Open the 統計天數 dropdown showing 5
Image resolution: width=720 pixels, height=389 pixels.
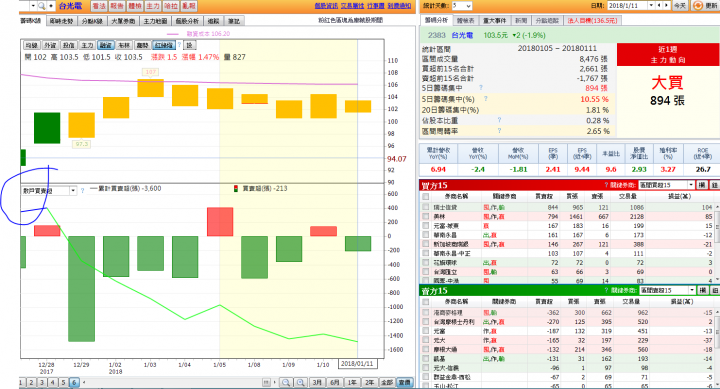point(461,6)
